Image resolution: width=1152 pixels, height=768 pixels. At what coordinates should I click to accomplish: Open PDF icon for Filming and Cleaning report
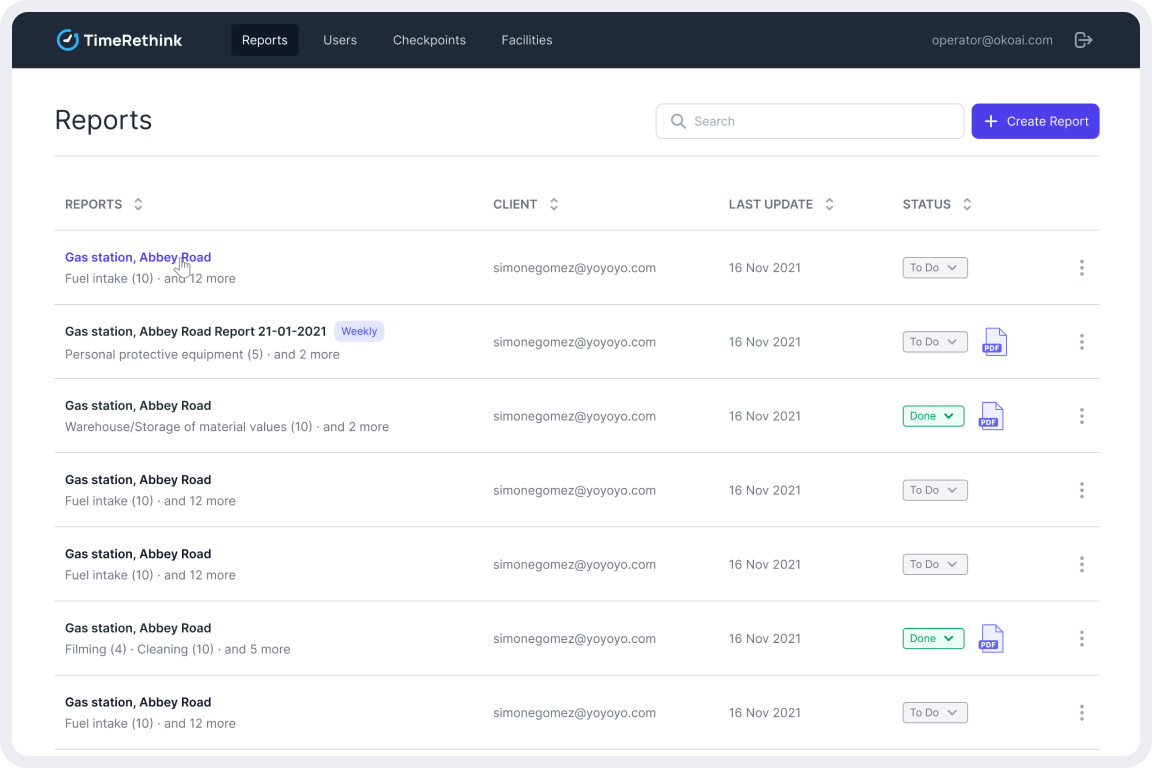click(x=990, y=639)
